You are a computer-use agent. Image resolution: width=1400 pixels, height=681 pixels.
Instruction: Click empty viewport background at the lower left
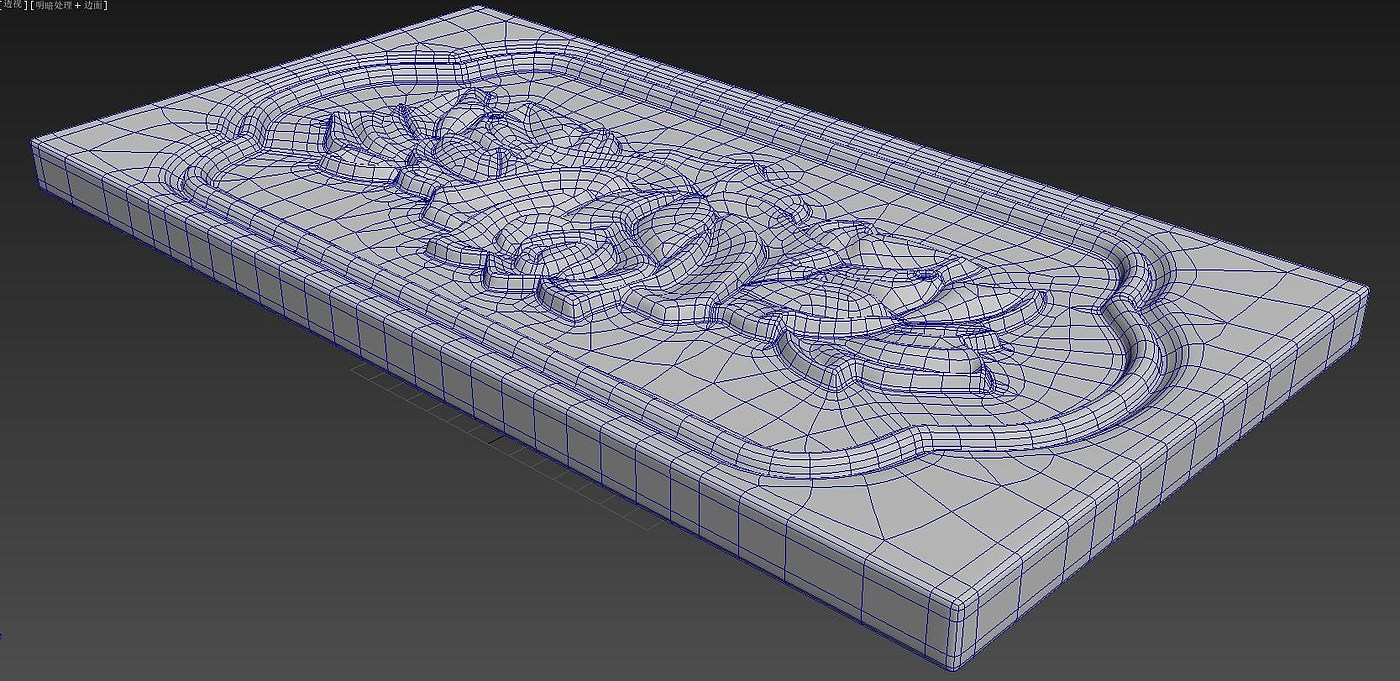(150, 550)
